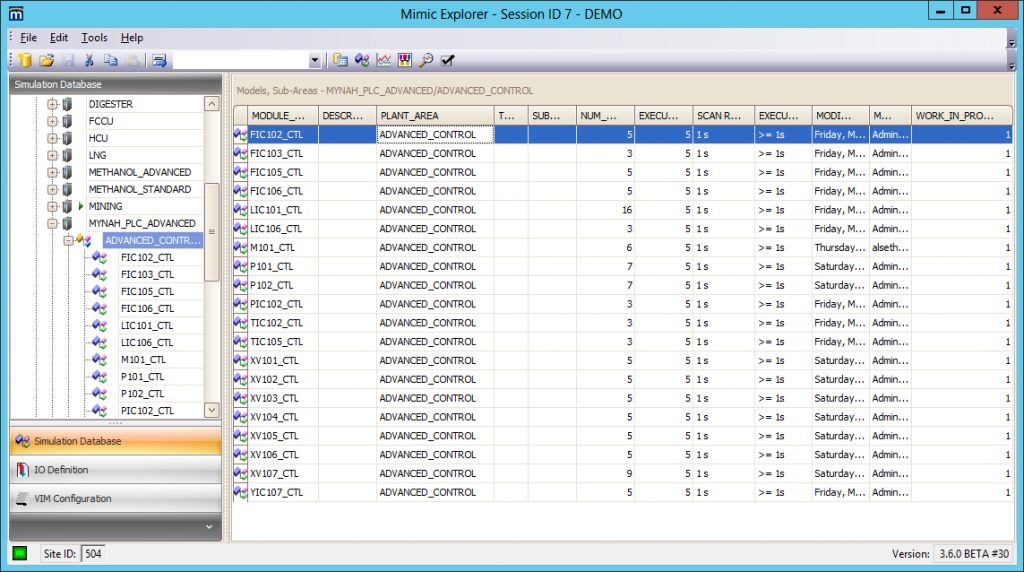
Task: Click the row icon beside LIC101_CTL
Action: (240, 210)
